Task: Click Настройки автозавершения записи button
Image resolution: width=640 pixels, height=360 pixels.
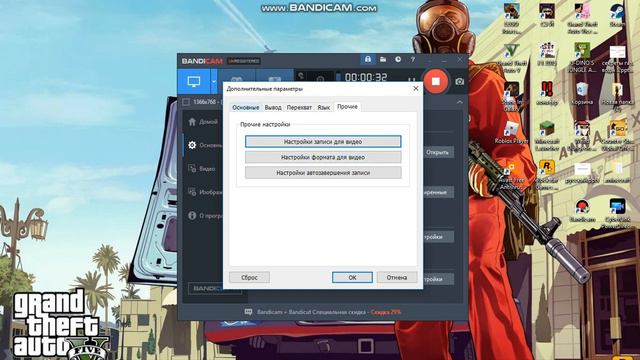Action: coord(323,173)
